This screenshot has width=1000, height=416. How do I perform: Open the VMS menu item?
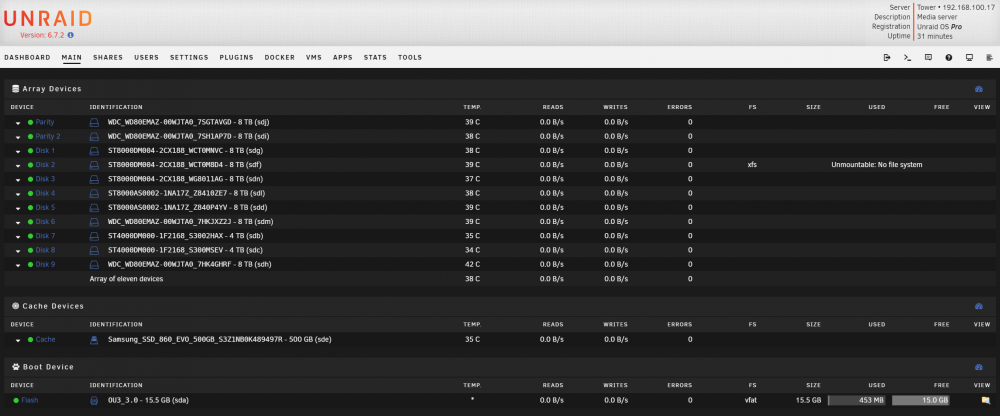click(x=314, y=57)
